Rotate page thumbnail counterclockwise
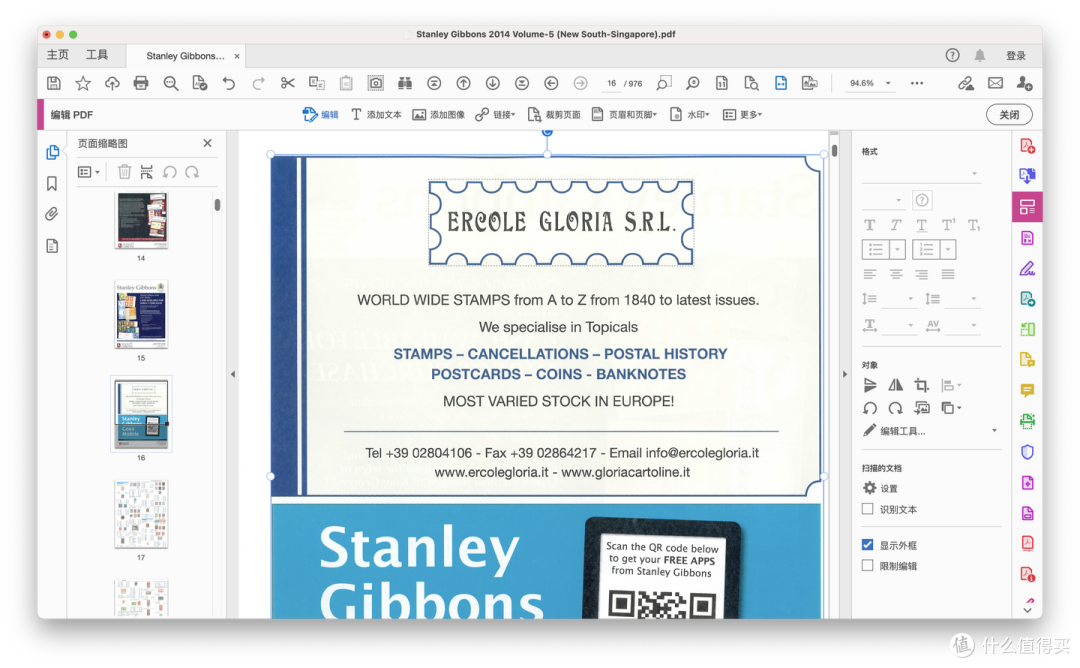Viewport: 1080px width, 668px height. coord(169,171)
